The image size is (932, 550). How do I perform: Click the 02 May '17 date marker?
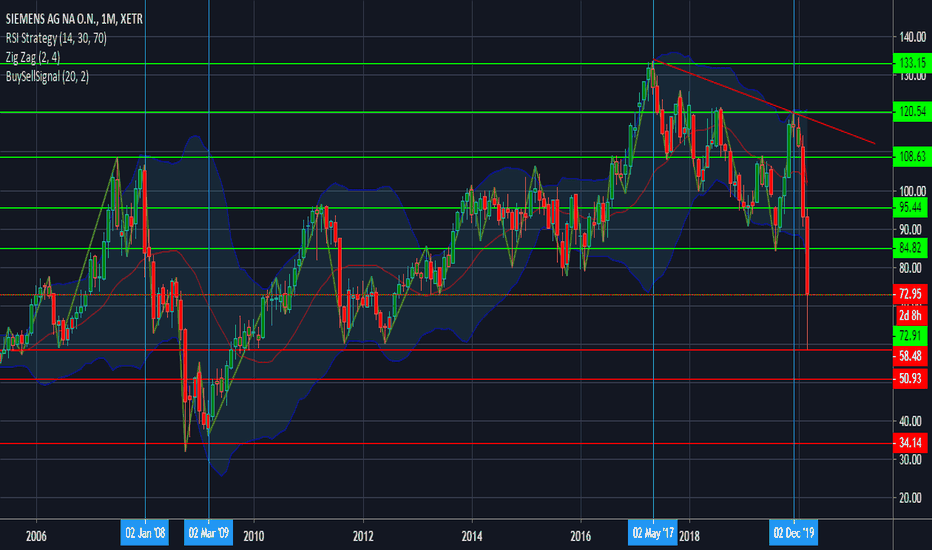[x=653, y=533]
